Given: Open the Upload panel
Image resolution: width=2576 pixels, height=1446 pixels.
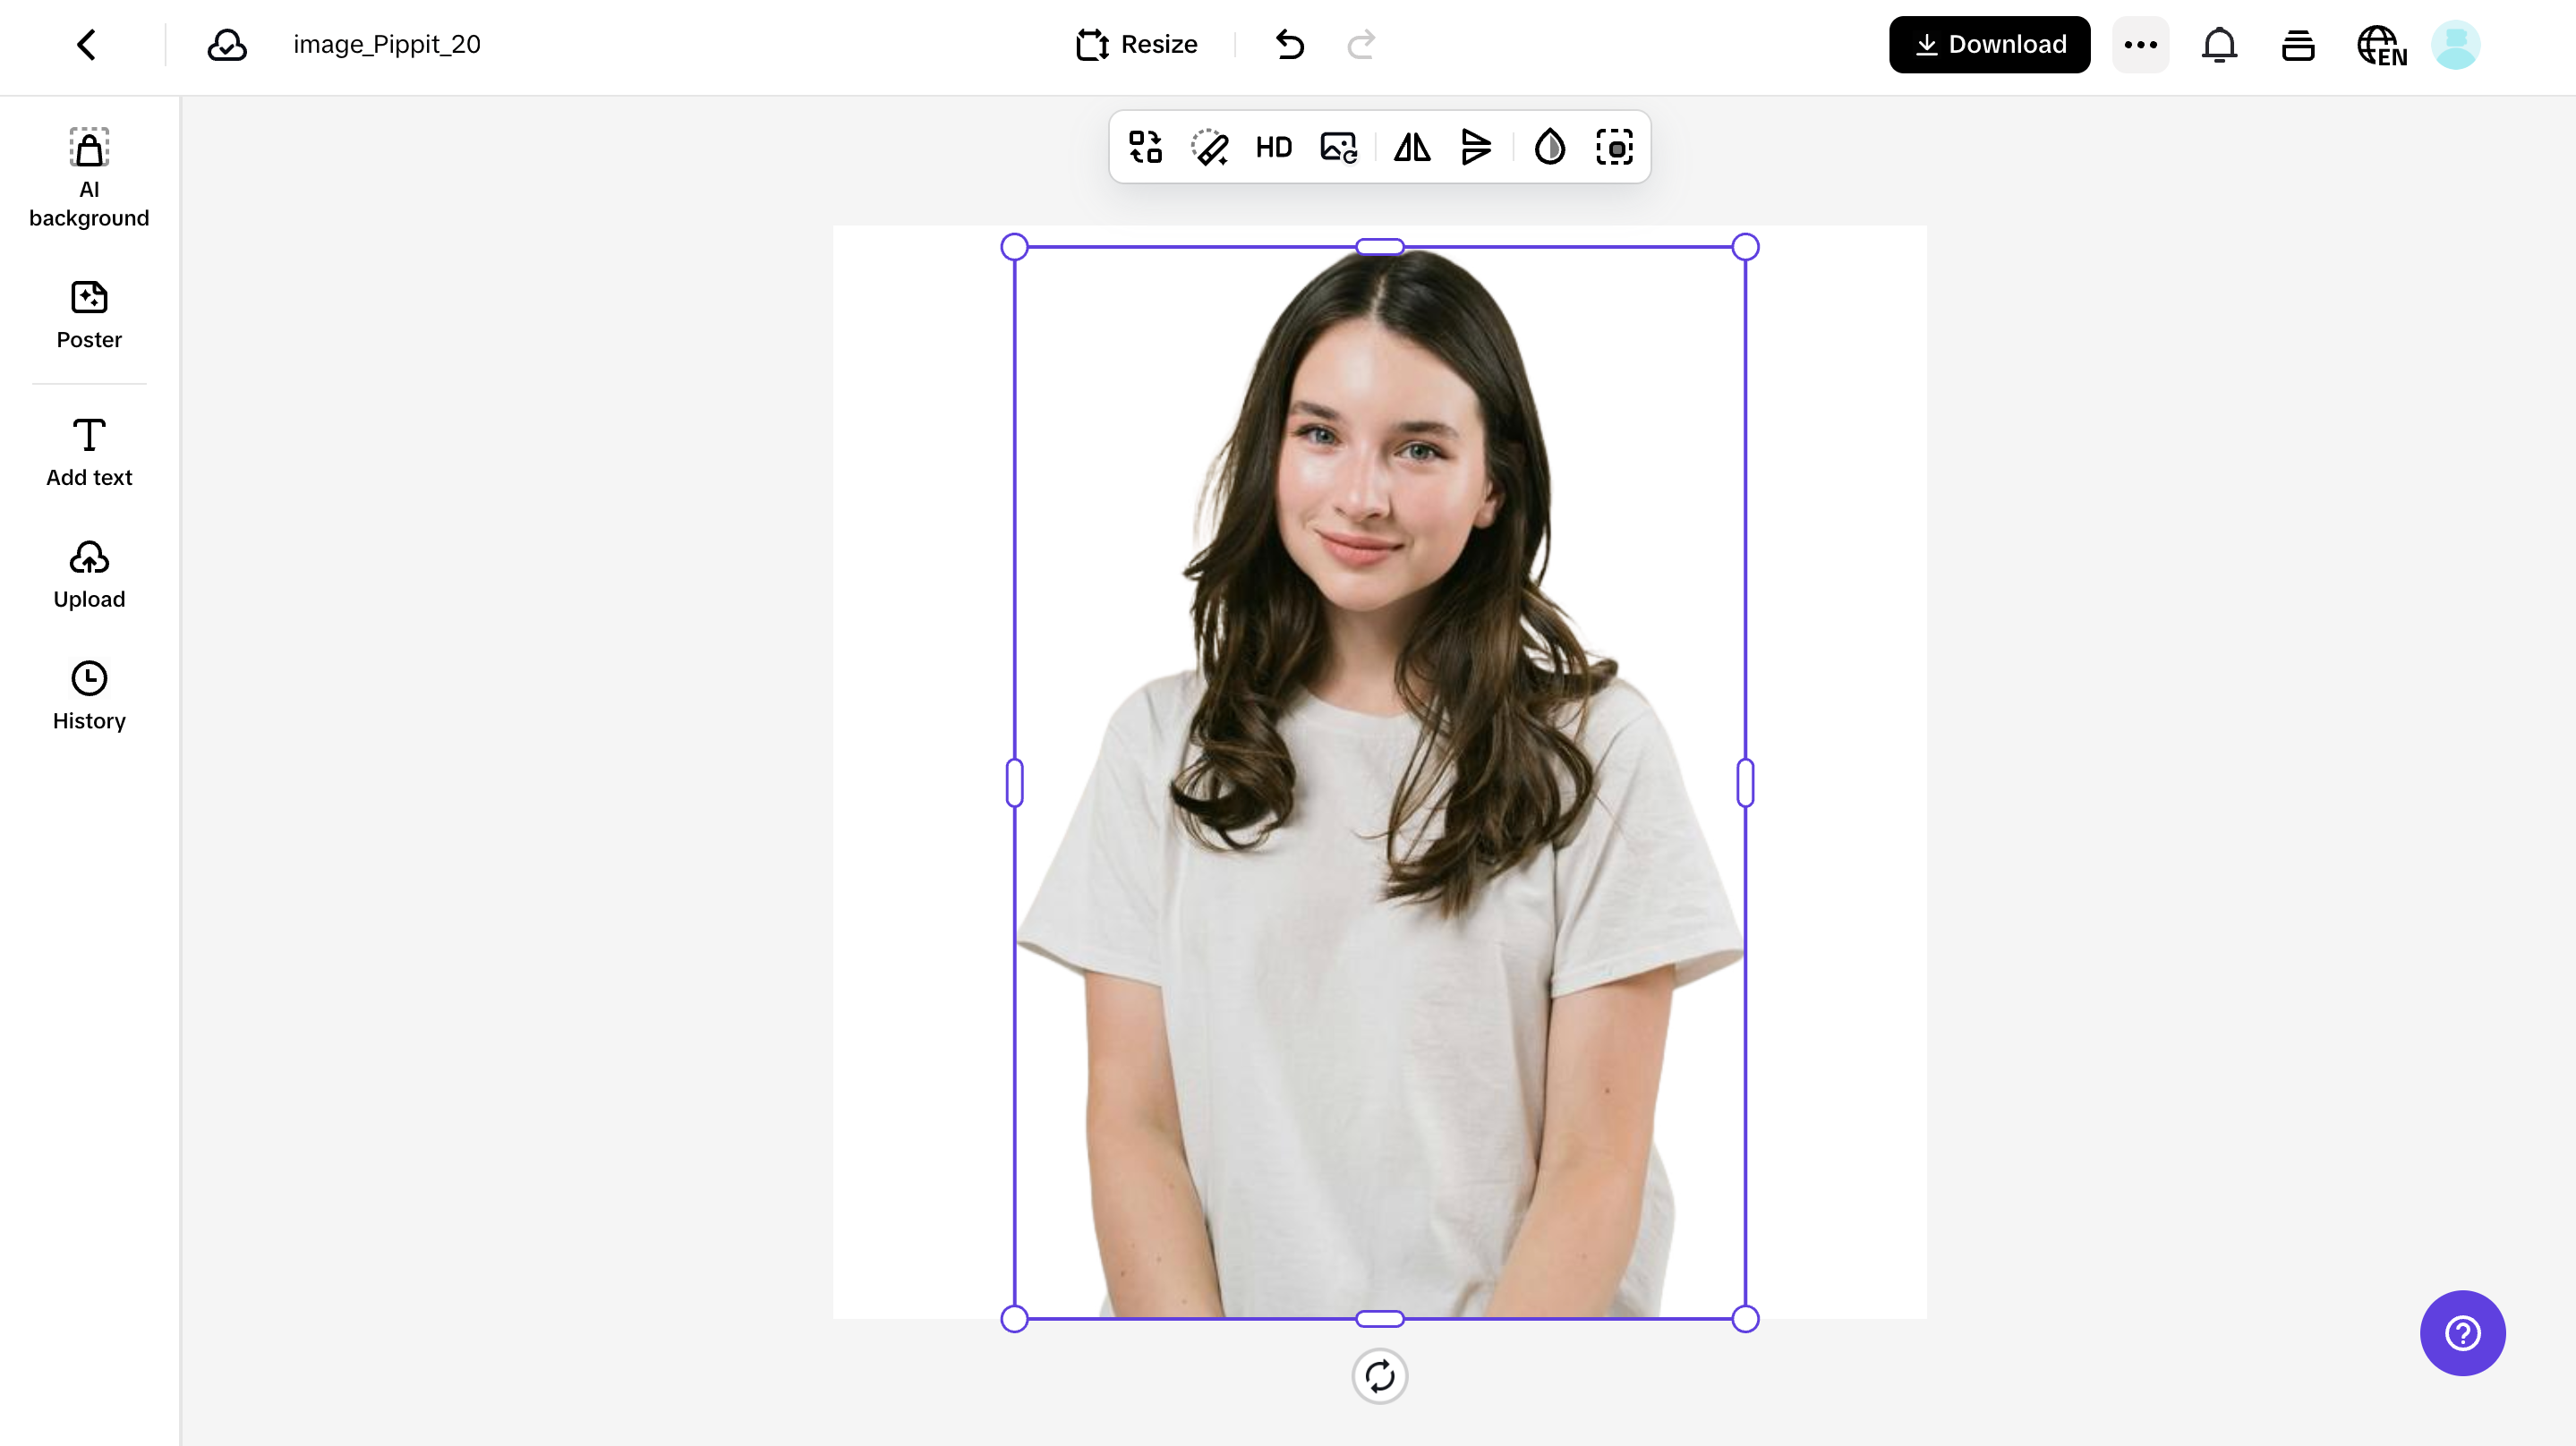Looking at the screenshot, I should 88,574.
